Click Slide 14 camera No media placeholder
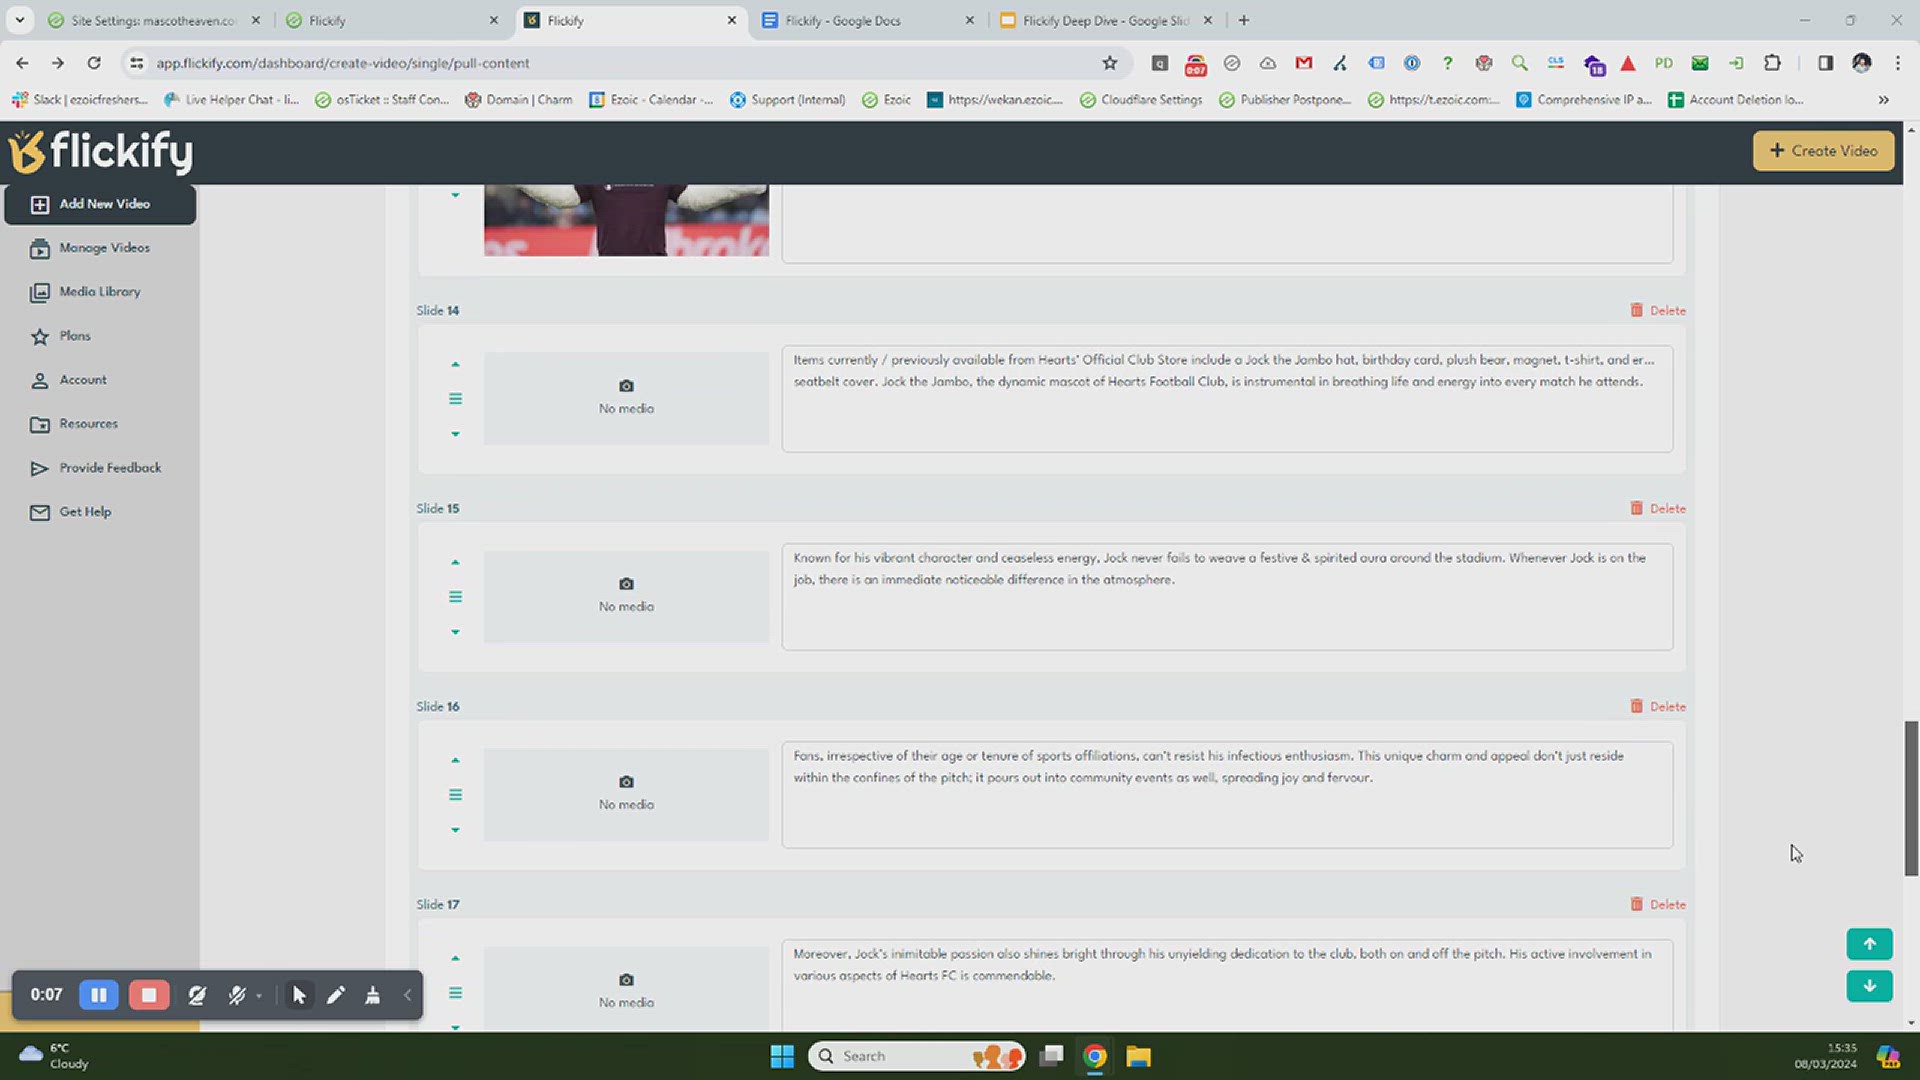This screenshot has height=1080, width=1920. (x=626, y=397)
